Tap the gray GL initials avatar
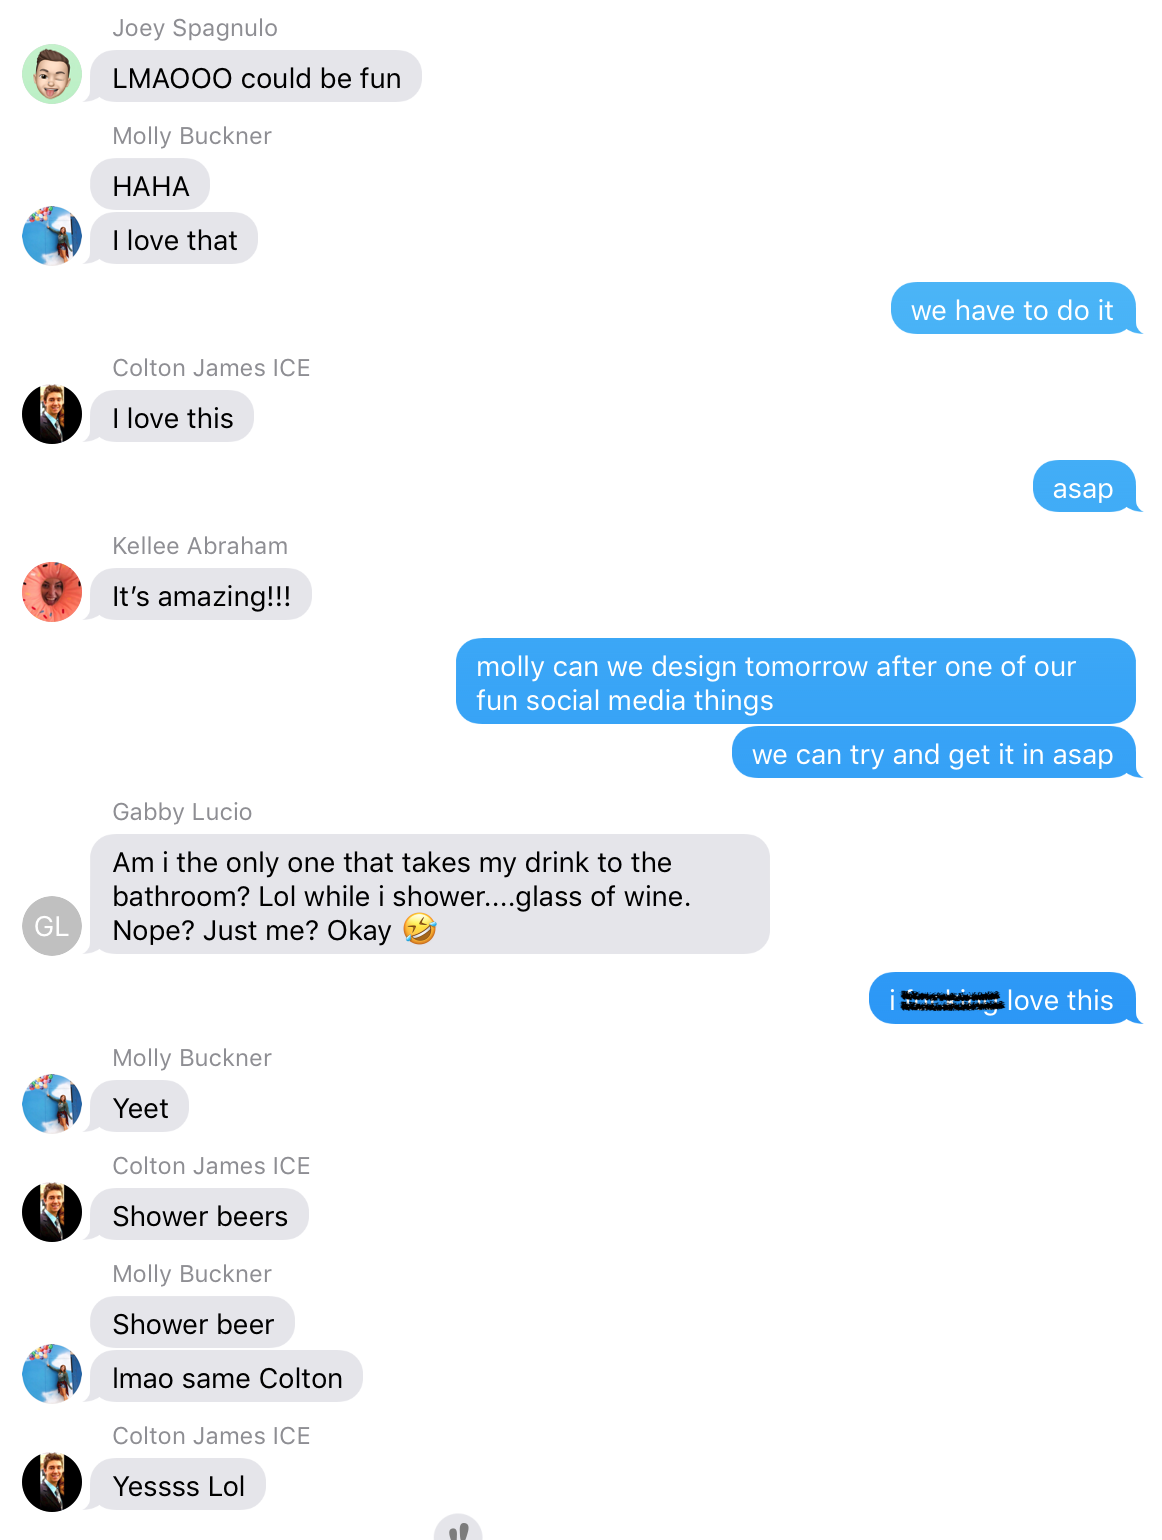This screenshot has width=1162, height=1540. 52,926
